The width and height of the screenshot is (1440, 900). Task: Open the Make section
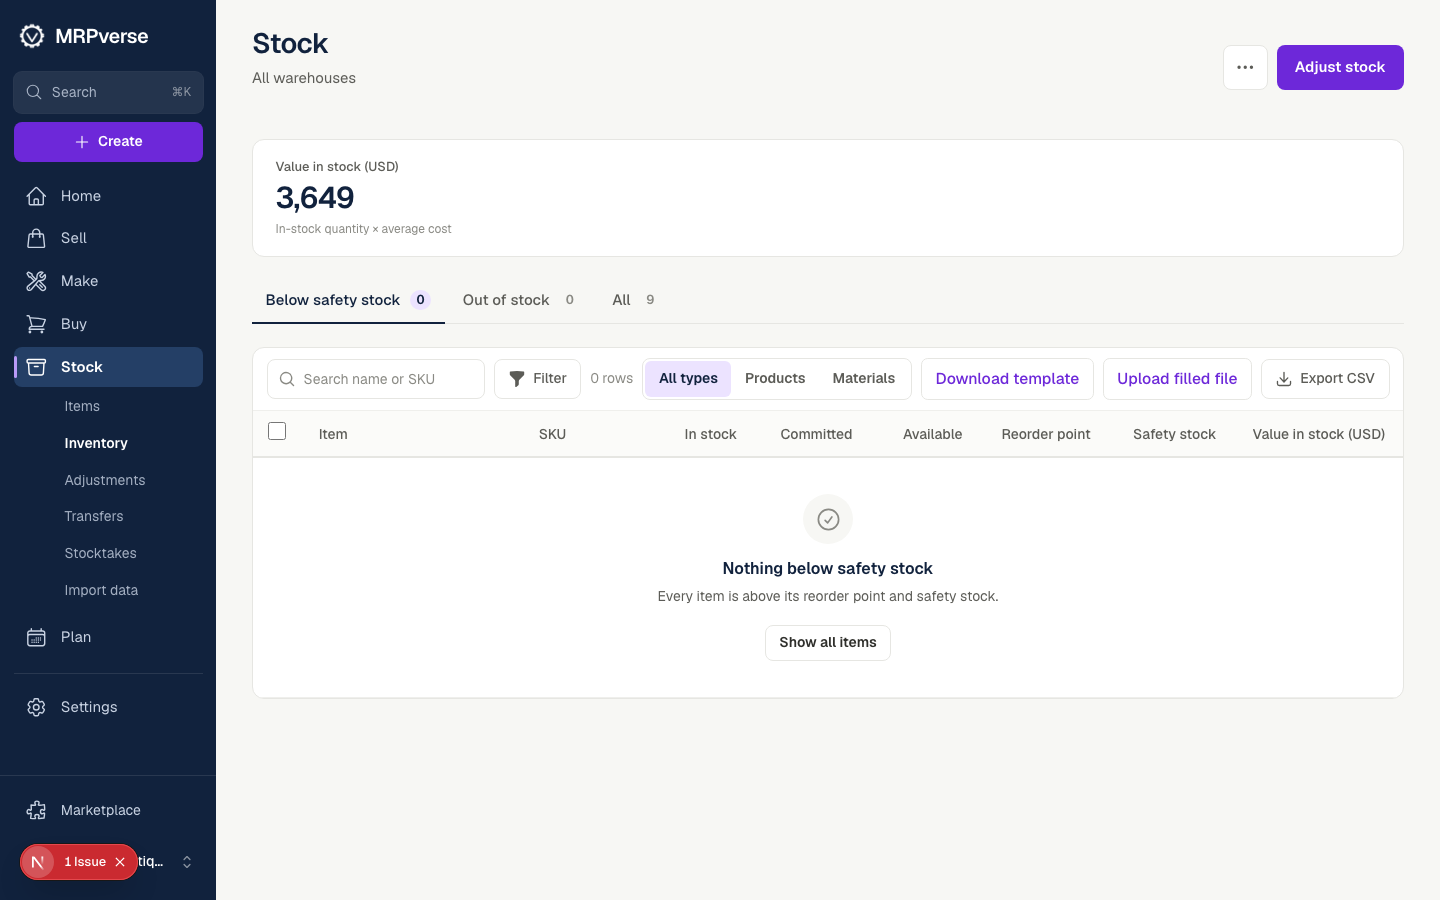coord(108,281)
